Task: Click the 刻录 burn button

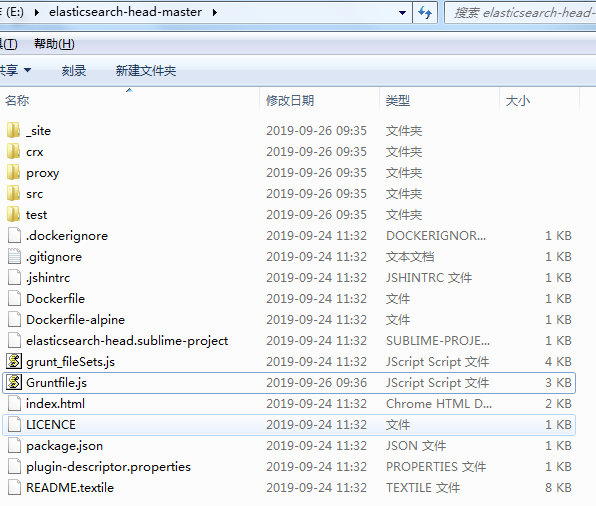Action: coord(74,71)
